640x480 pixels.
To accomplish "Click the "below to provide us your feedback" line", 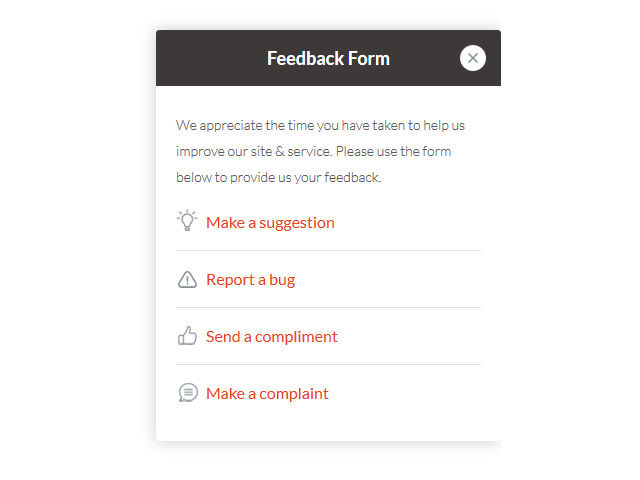I will (x=279, y=178).
